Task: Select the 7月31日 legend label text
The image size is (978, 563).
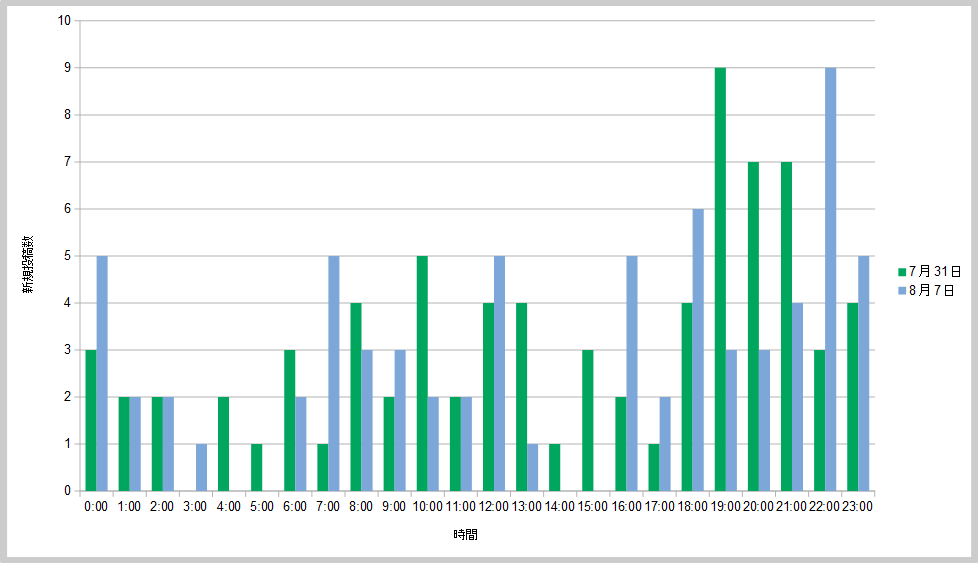Action: (x=935, y=271)
